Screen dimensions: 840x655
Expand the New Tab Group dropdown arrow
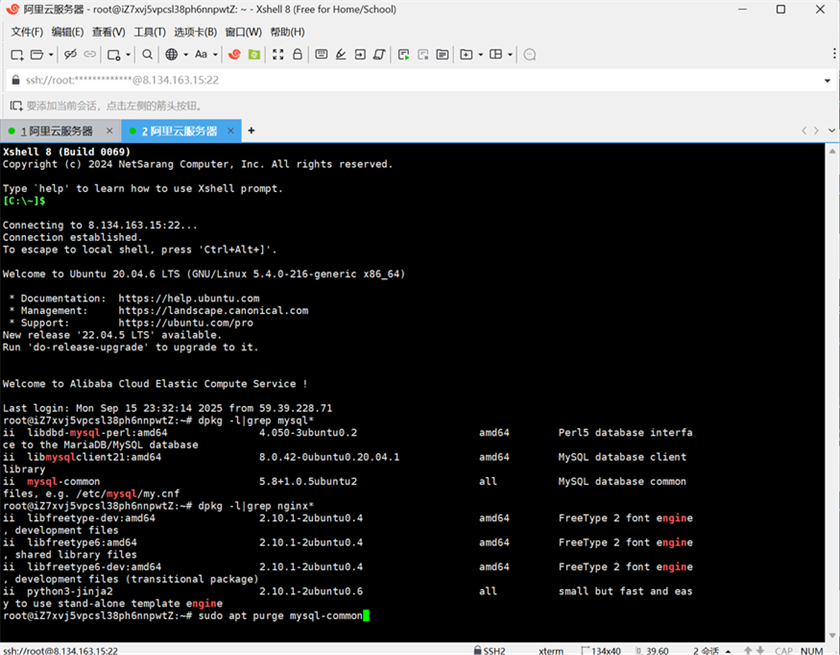(481, 55)
